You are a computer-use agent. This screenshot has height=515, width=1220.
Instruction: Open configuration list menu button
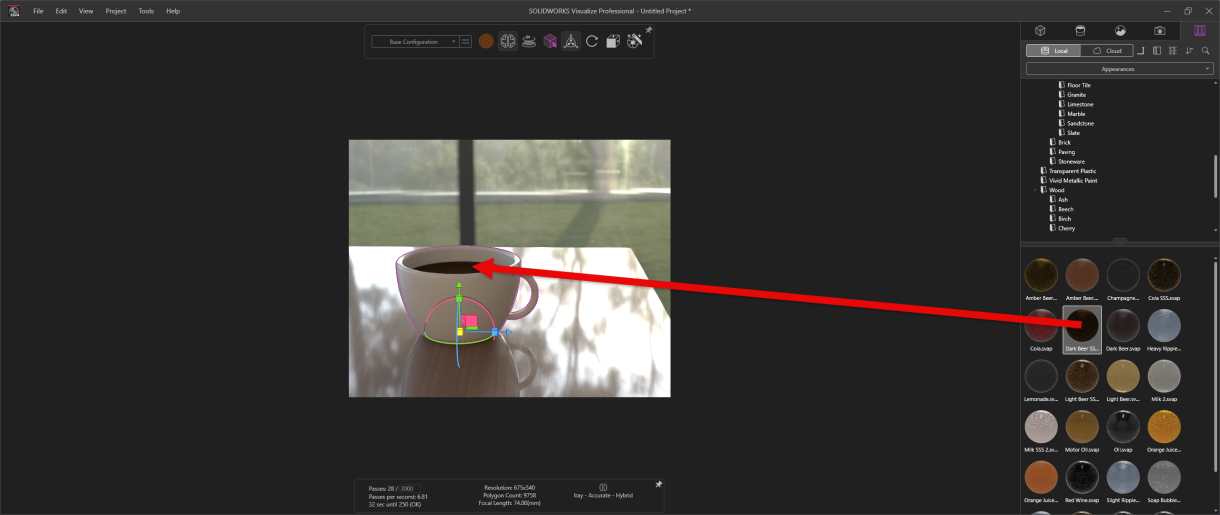click(x=466, y=42)
